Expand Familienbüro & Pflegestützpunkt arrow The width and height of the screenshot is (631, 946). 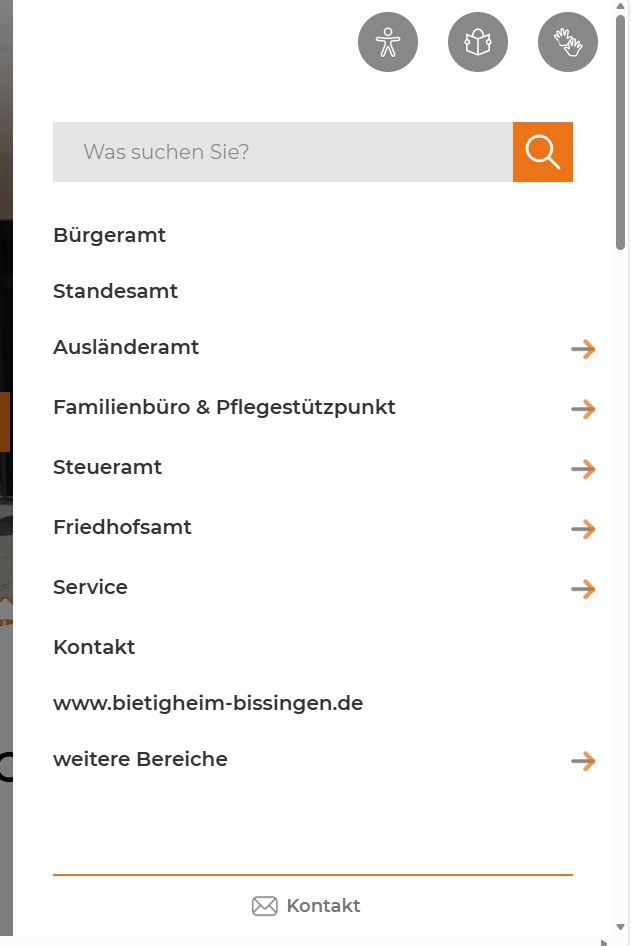click(583, 409)
